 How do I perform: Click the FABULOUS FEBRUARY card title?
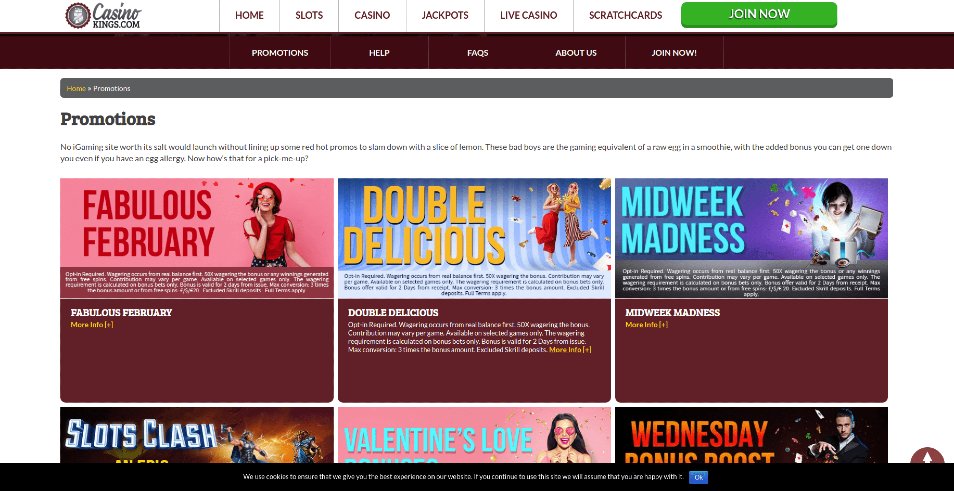[x=121, y=312]
